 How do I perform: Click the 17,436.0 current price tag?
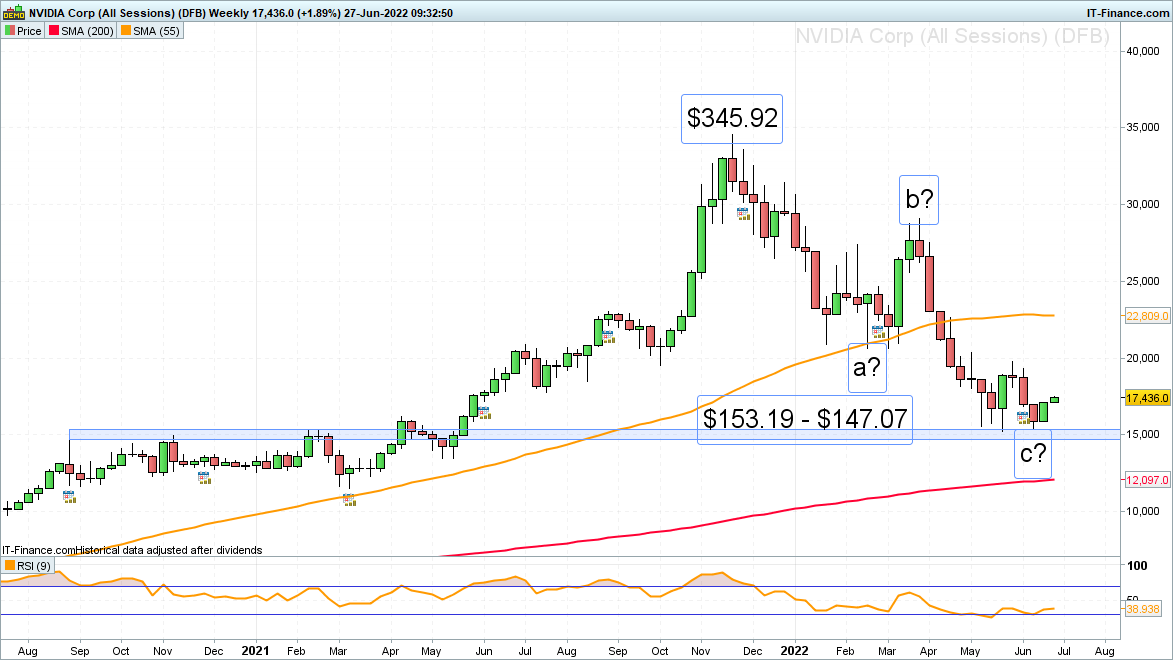pos(1147,398)
